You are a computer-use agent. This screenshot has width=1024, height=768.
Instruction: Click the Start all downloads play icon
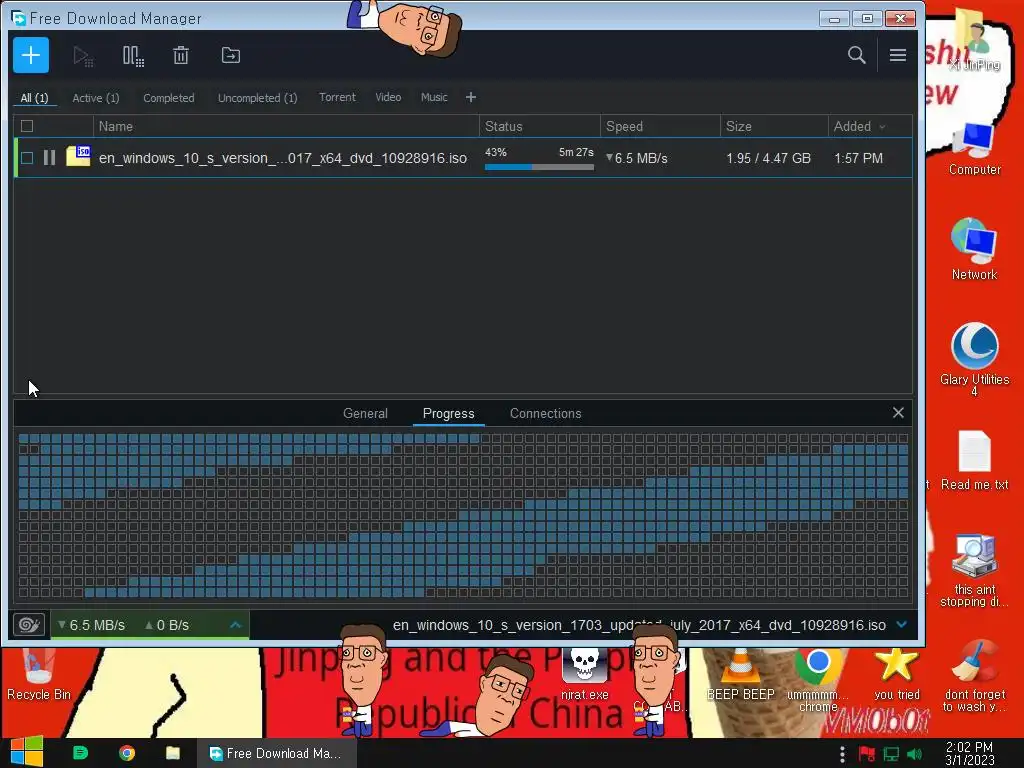pos(83,56)
